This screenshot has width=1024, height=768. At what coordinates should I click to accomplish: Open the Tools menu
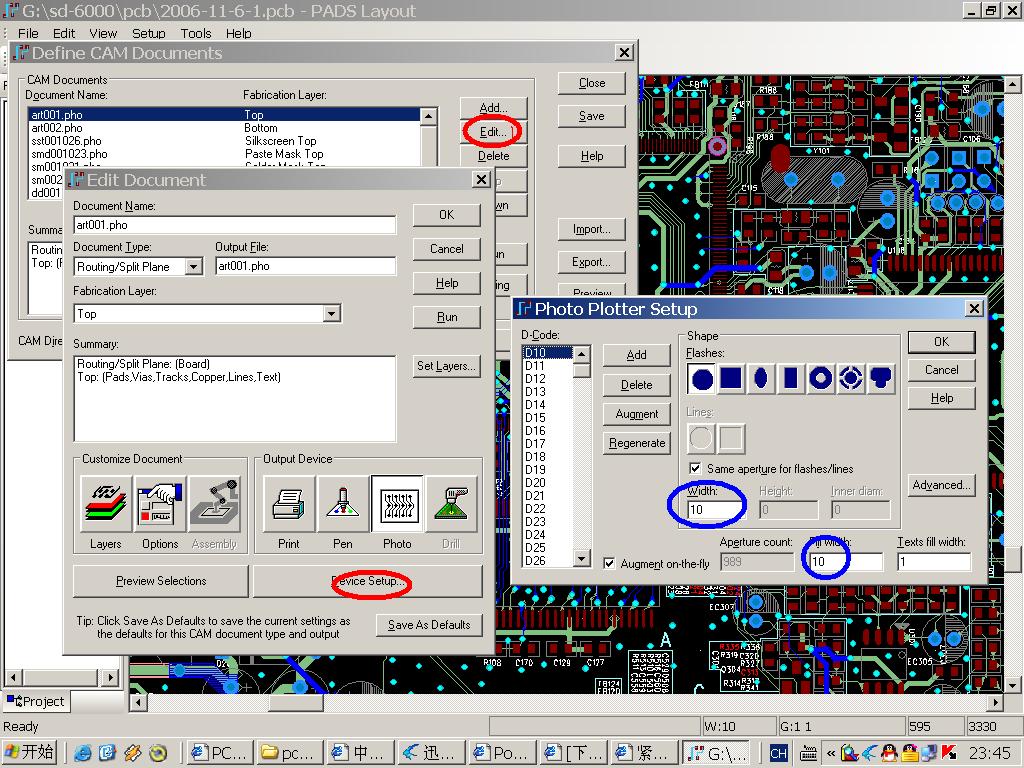pyautogui.click(x=196, y=33)
